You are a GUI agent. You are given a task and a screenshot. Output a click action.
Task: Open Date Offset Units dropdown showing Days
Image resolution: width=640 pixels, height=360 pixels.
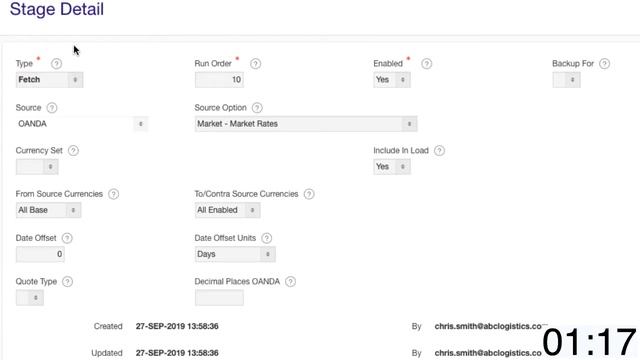coord(235,254)
